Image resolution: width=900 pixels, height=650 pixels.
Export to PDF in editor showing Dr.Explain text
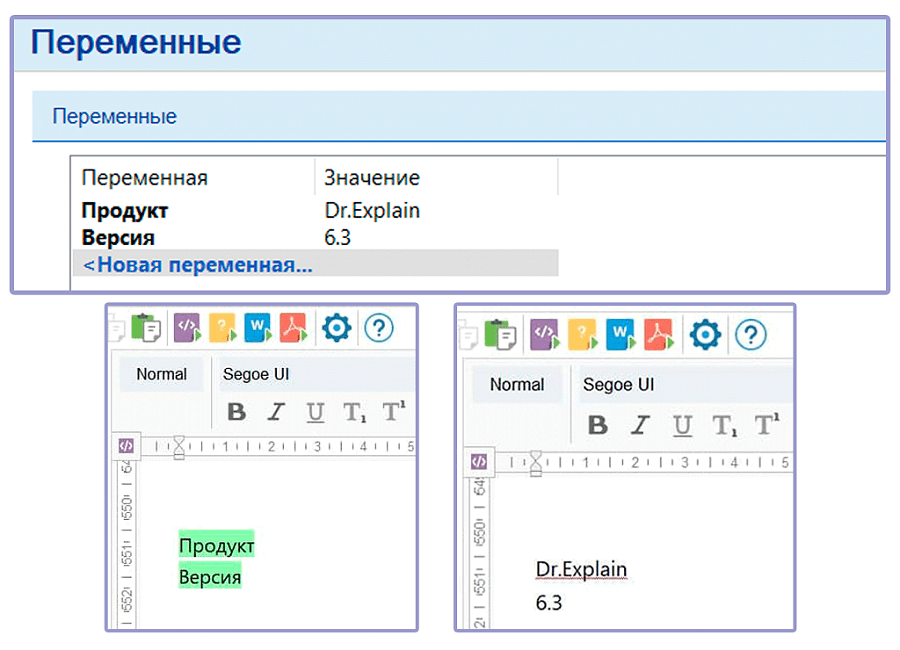pos(659,335)
